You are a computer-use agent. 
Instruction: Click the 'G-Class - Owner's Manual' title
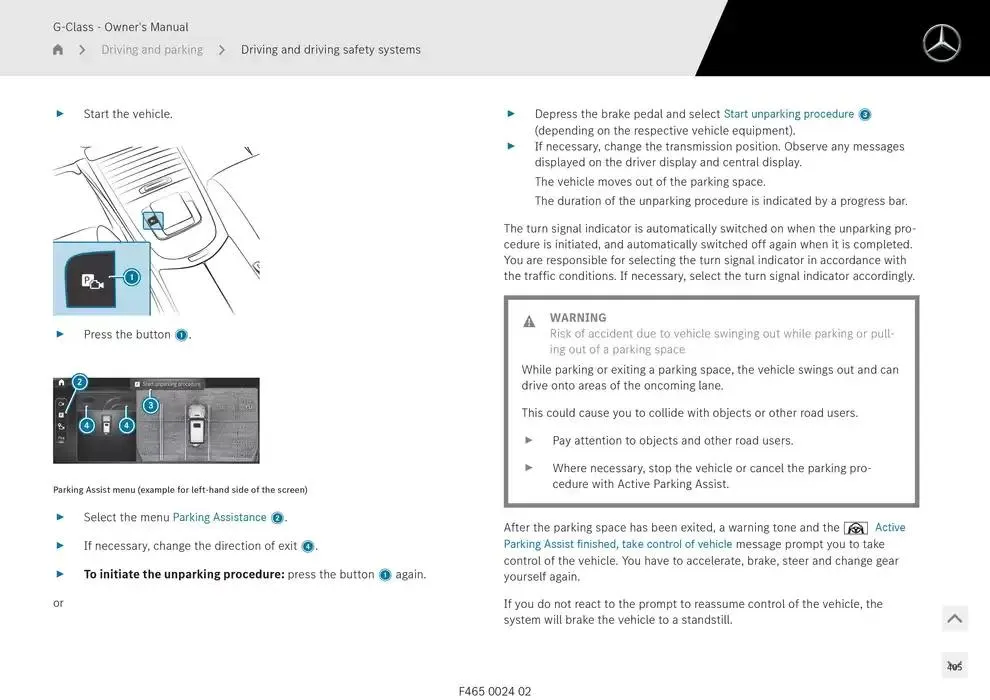coord(120,27)
